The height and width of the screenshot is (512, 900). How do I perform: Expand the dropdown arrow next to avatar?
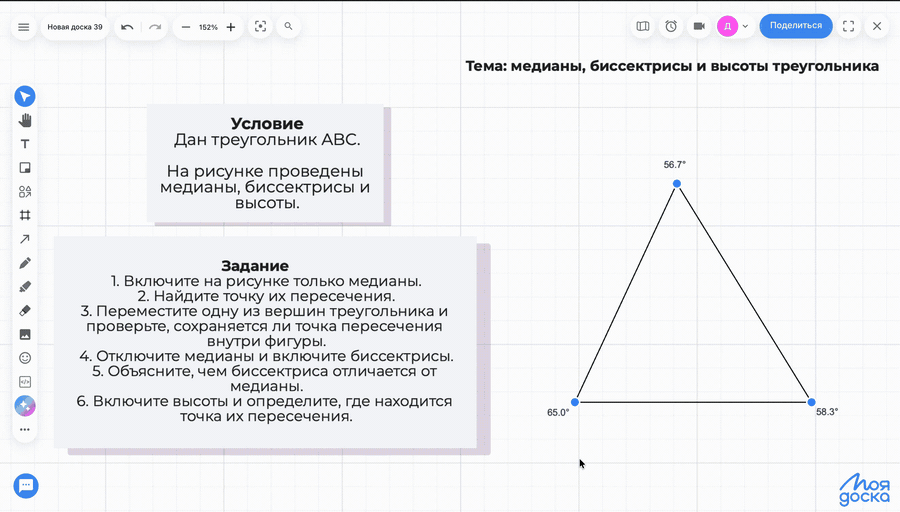745,26
